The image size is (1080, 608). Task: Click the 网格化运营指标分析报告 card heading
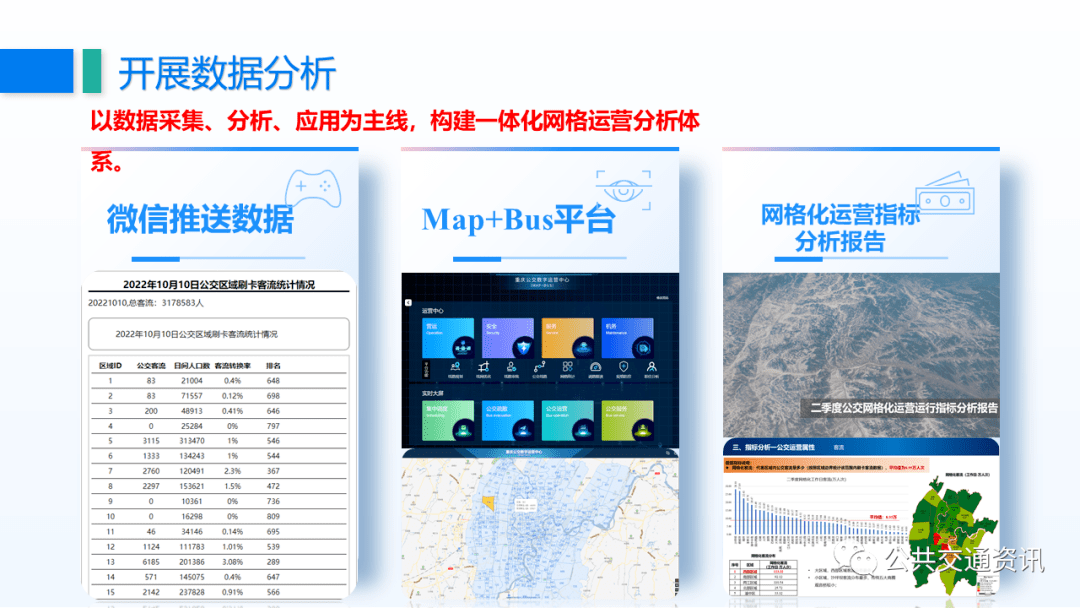coord(840,228)
